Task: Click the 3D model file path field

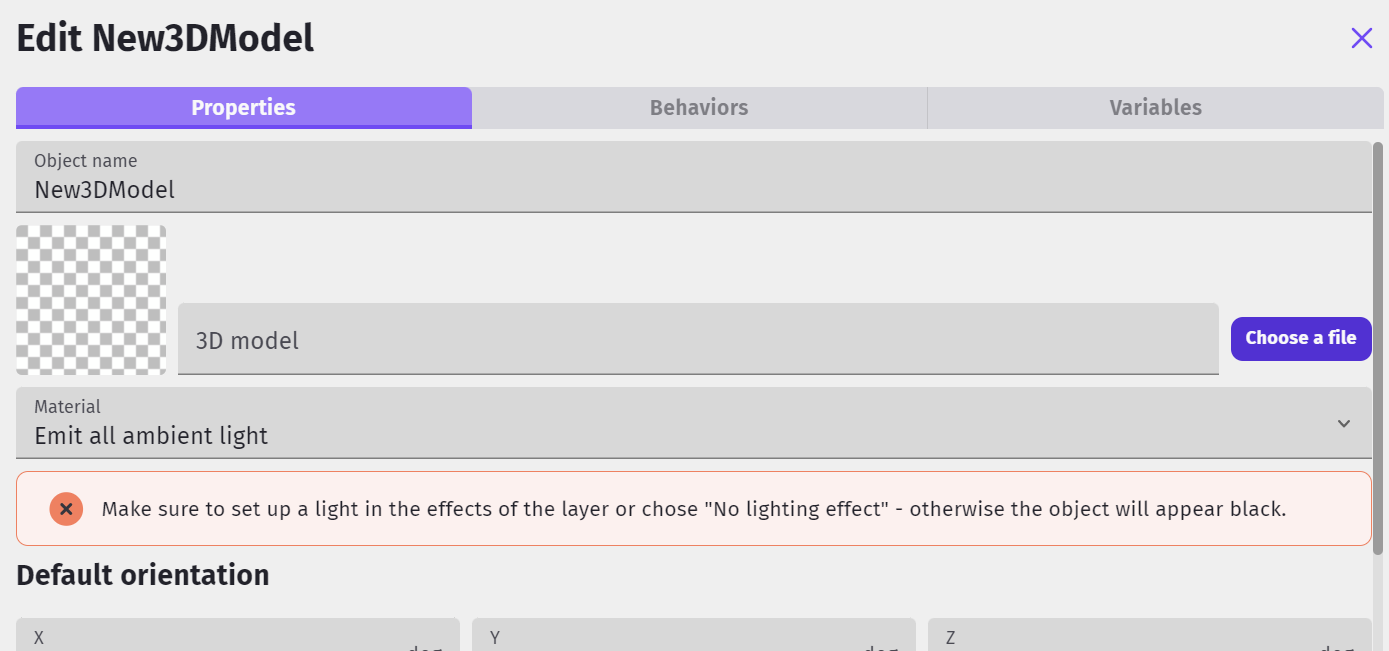Action: (x=697, y=340)
